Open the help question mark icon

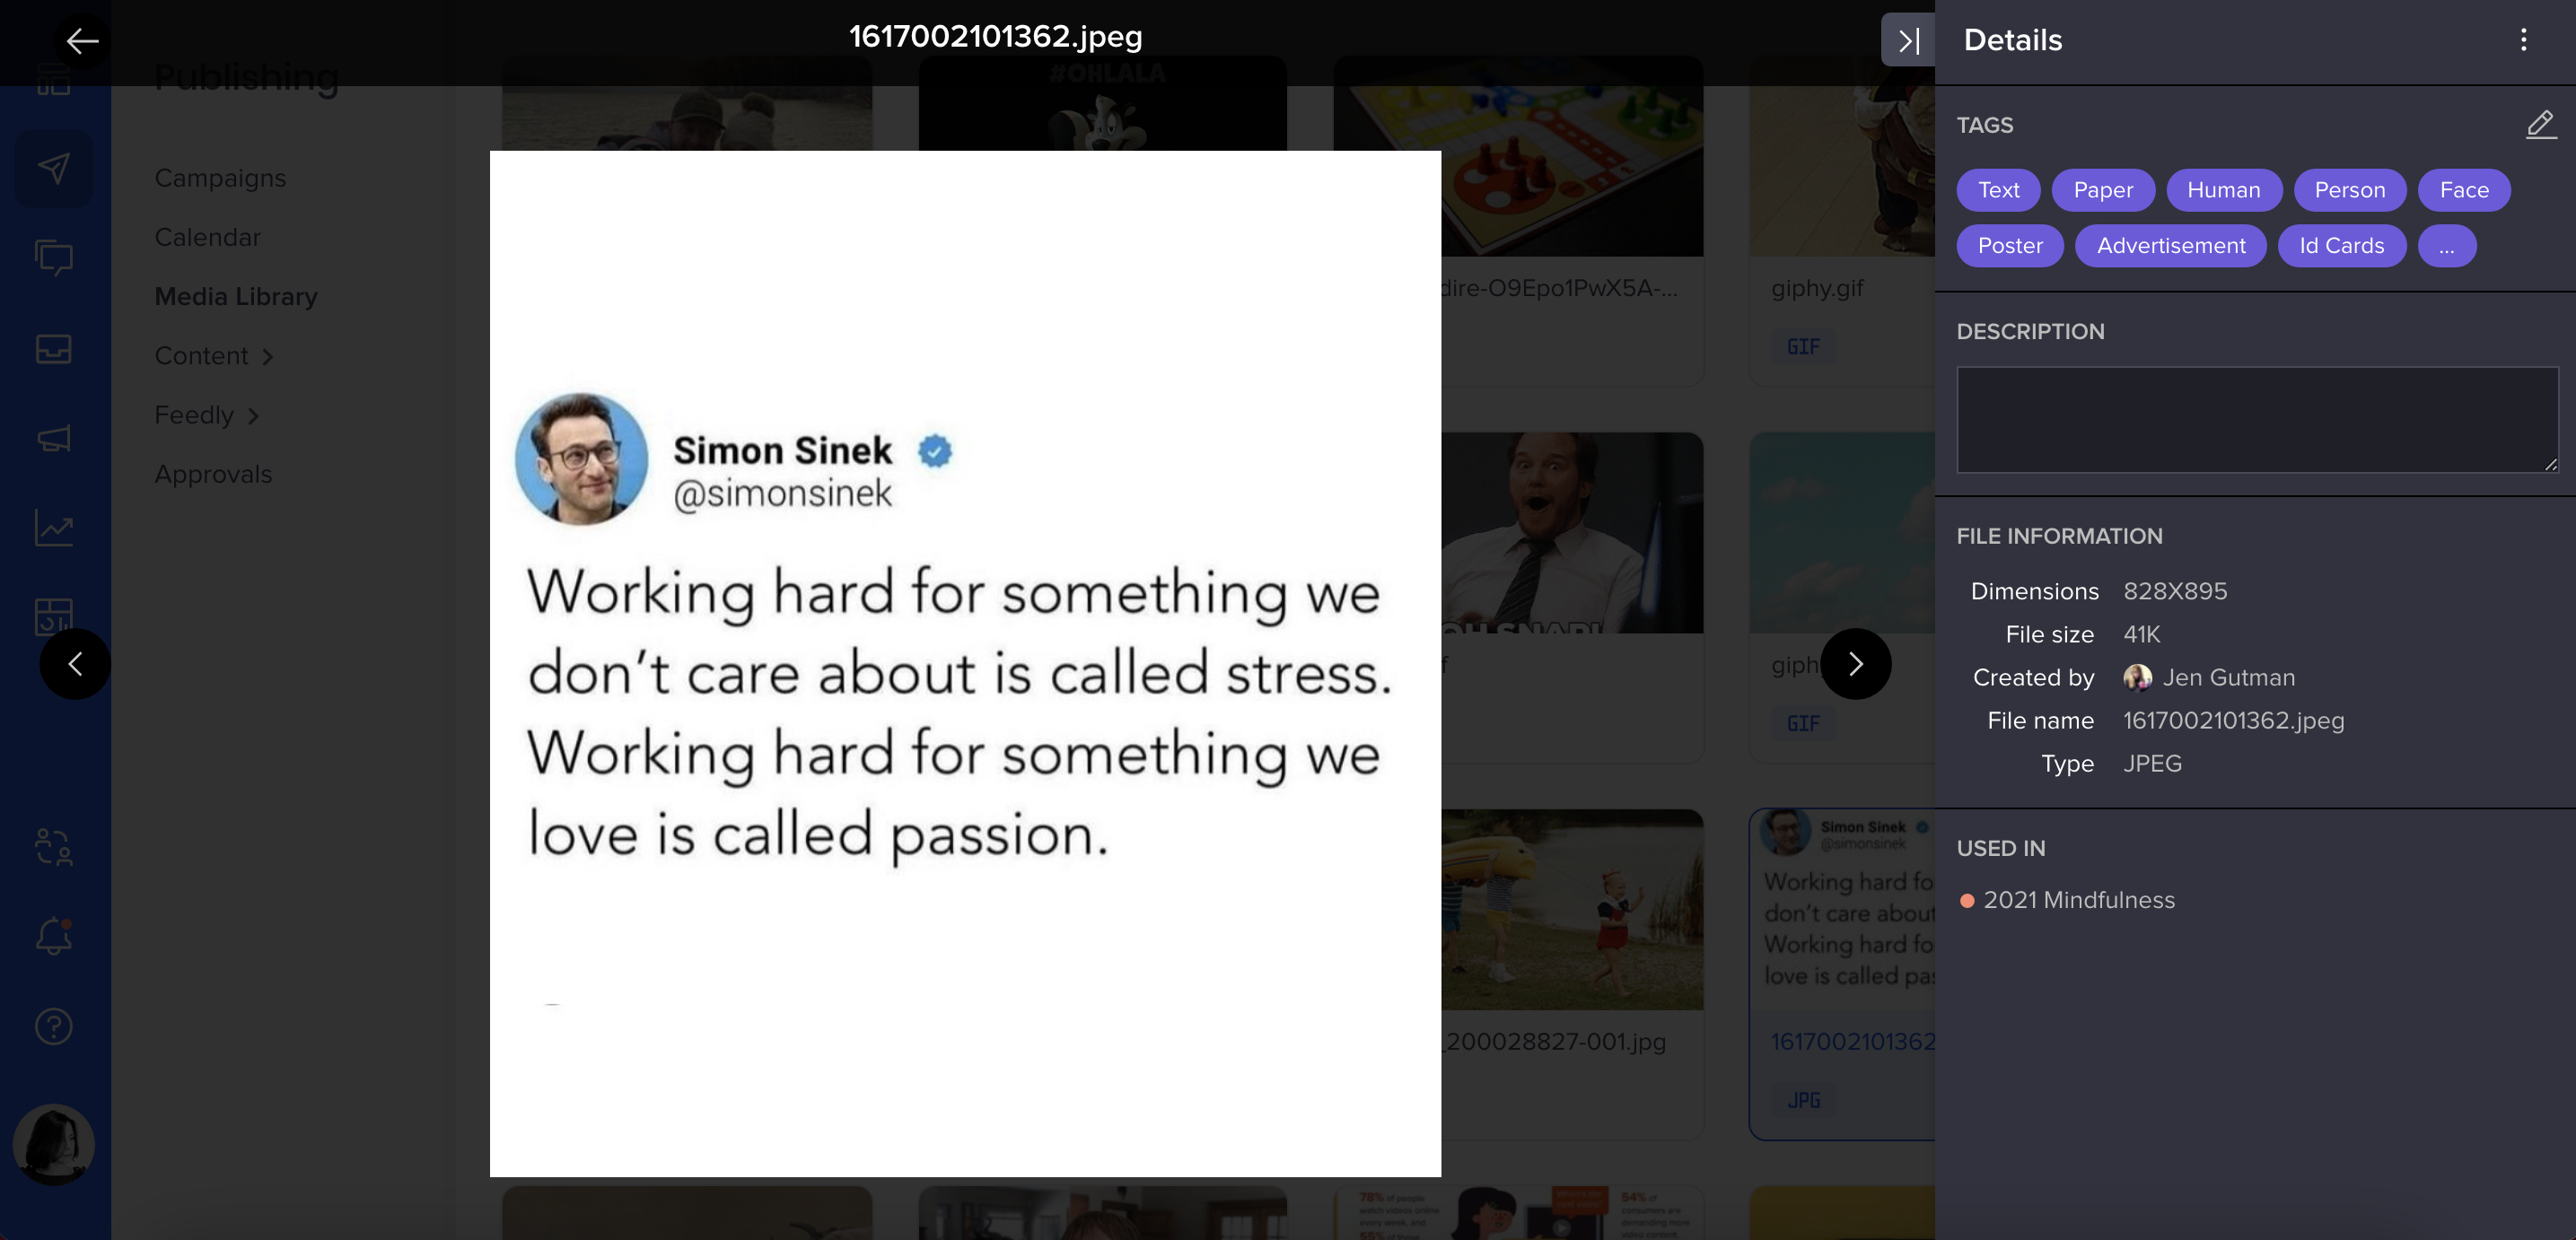pyautogui.click(x=54, y=1026)
